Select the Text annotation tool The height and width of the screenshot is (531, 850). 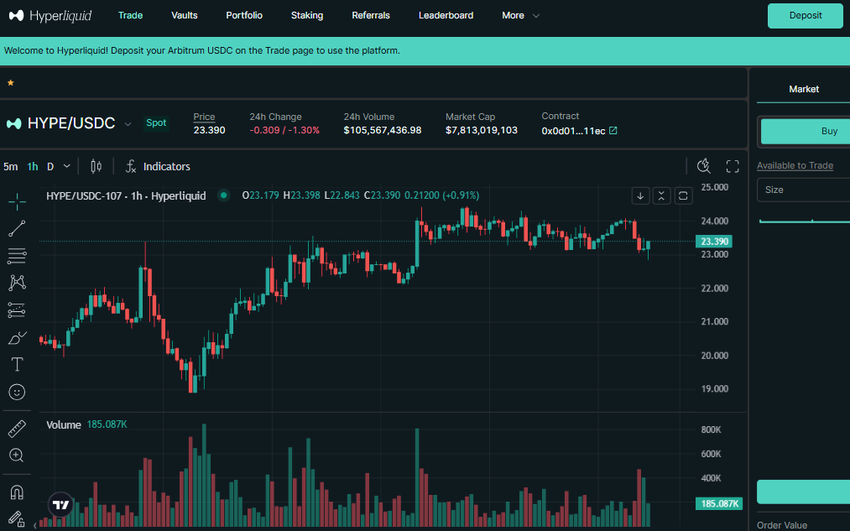click(x=17, y=364)
